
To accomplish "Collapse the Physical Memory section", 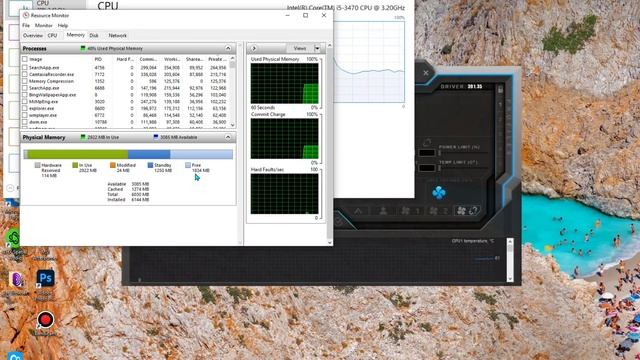I will coord(228,137).
